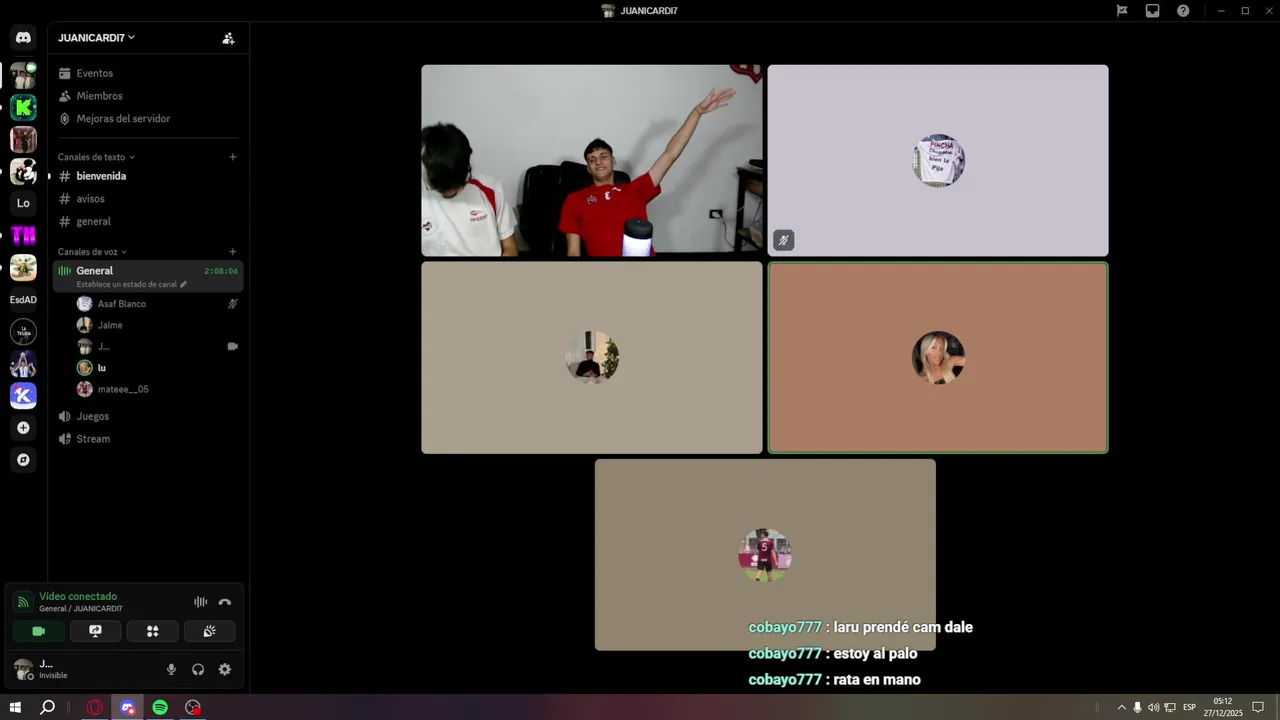Select mateee__05 in the voice list

(158, 389)
